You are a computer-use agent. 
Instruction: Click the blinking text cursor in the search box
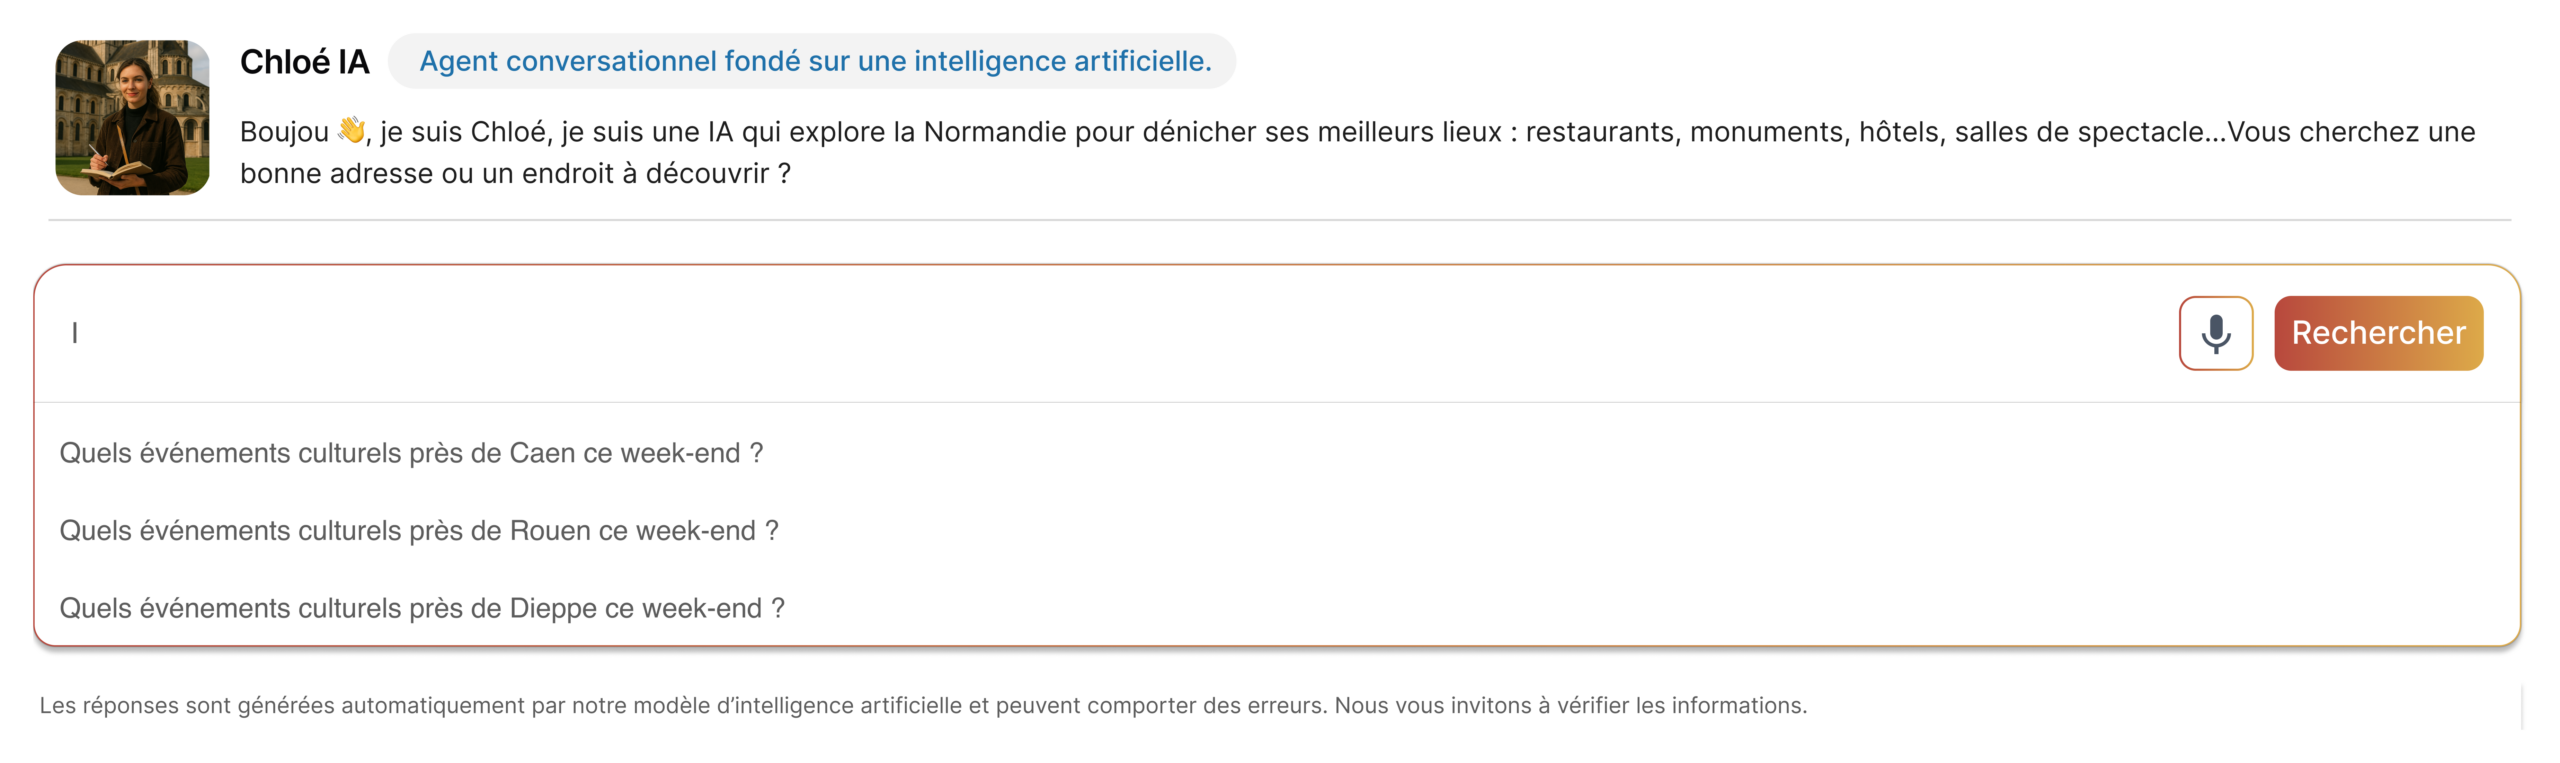pos(75,333)
